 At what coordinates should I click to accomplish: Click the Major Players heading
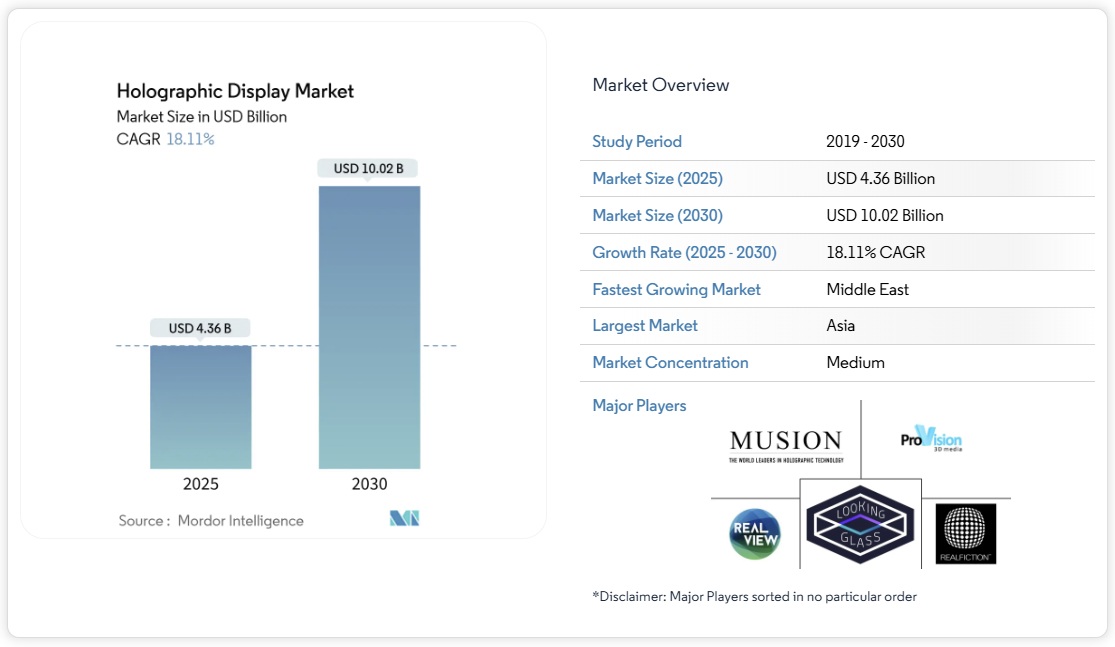point(639,406)
